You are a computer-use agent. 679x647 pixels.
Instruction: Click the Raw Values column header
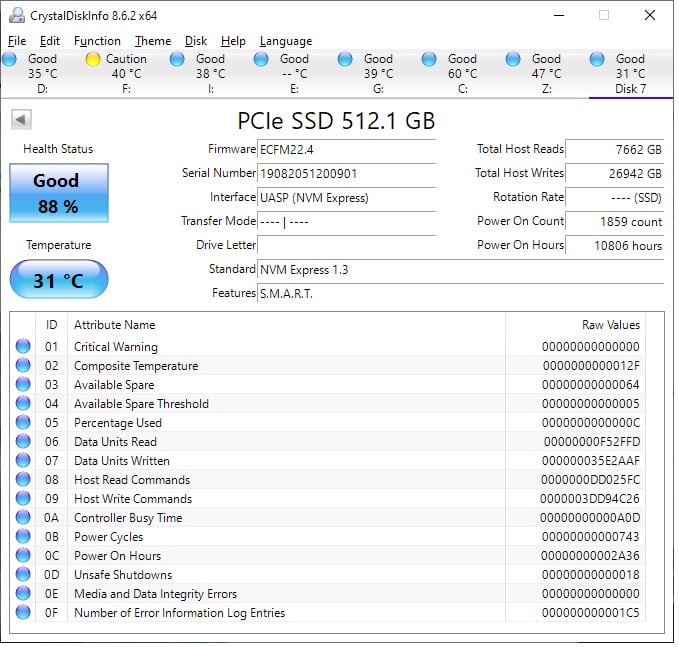(611, 325)
